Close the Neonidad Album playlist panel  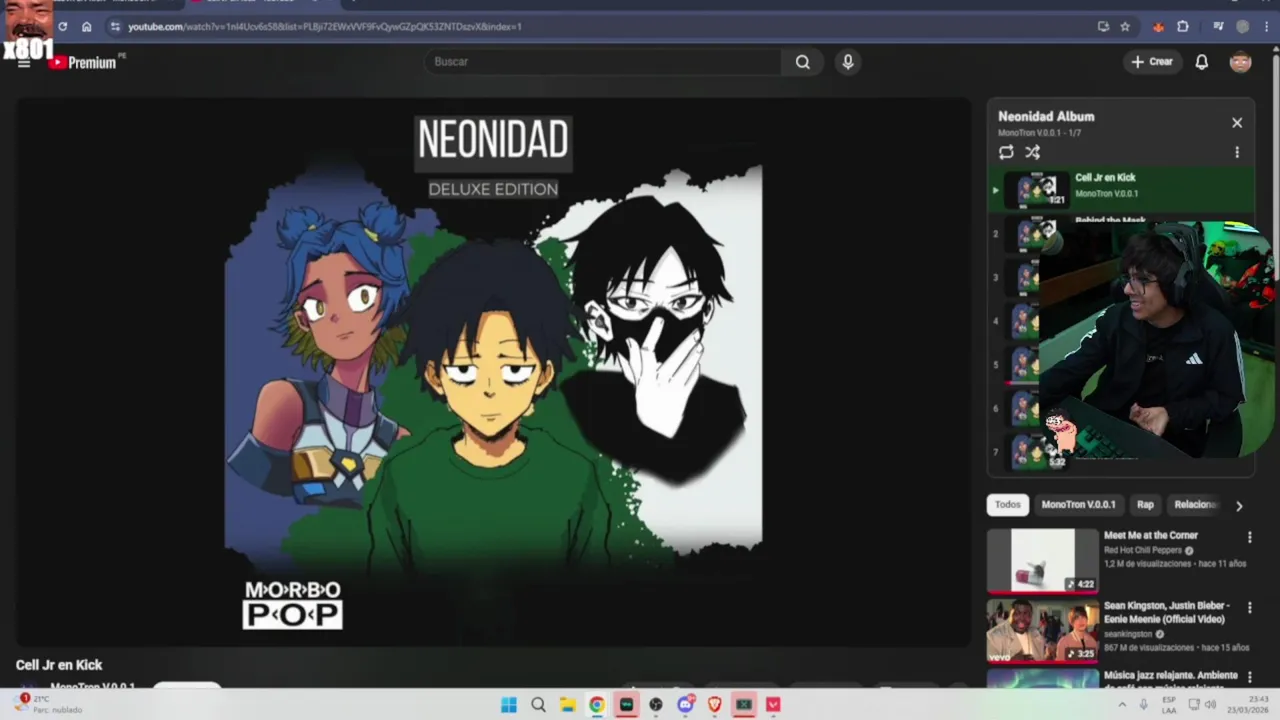1237,123
